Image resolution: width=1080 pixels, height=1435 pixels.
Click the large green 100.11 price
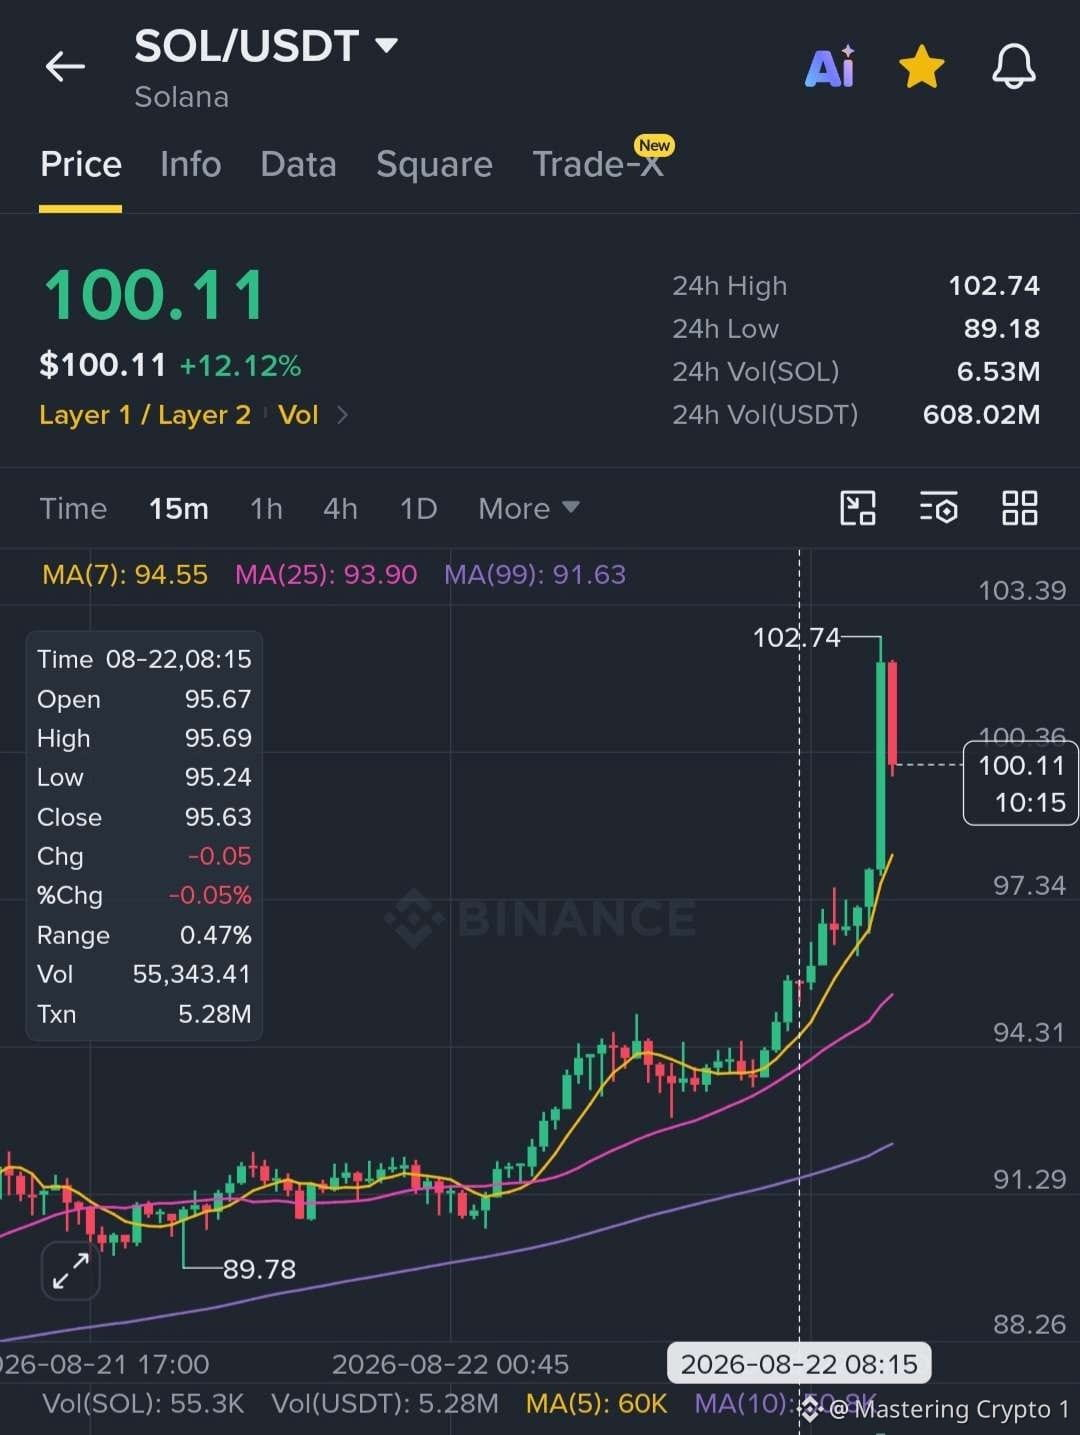pyautogui.click(x=155, y=296)
